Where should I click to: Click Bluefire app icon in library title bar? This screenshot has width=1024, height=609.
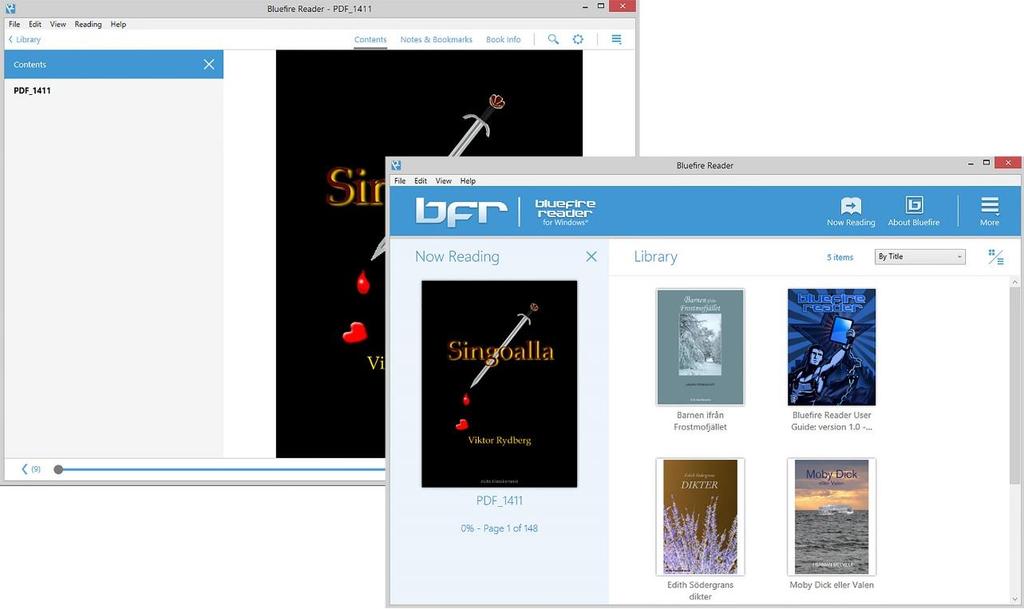click(x=396, y=165)
